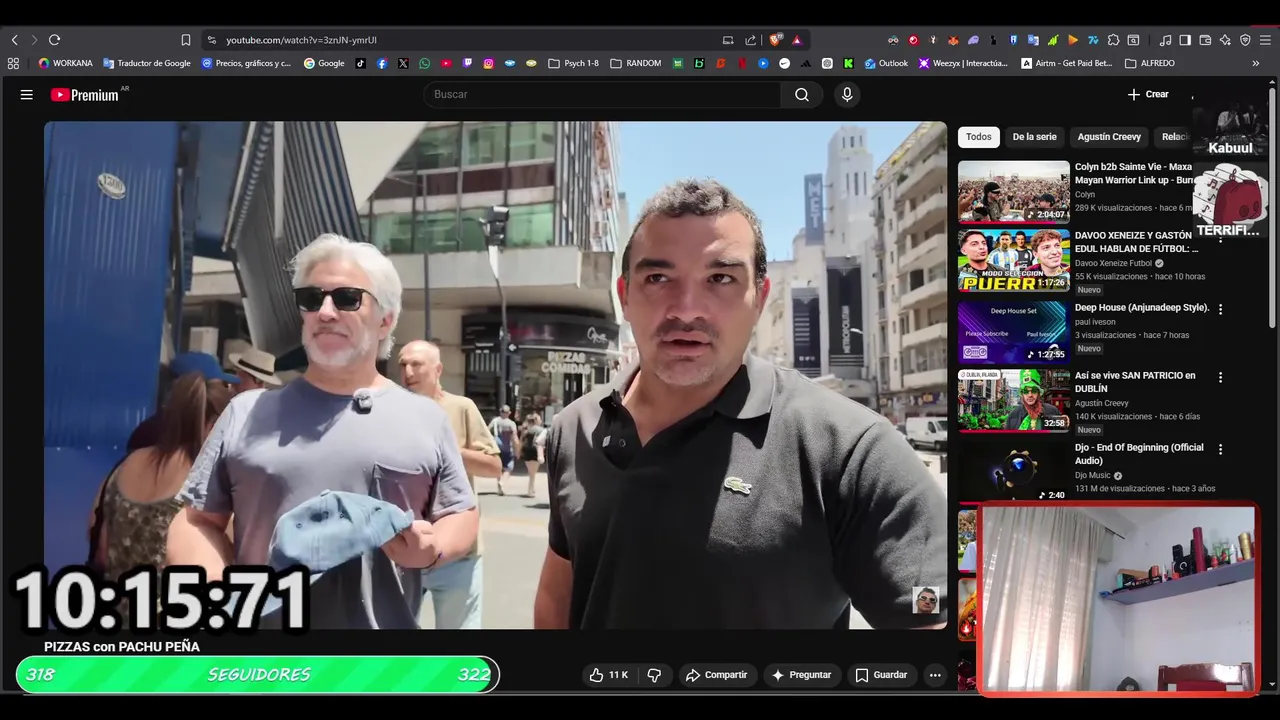Screen dimensions: 1280x720
Task: Open Brave Rewards triangle icon
Action: coord(797,40)
